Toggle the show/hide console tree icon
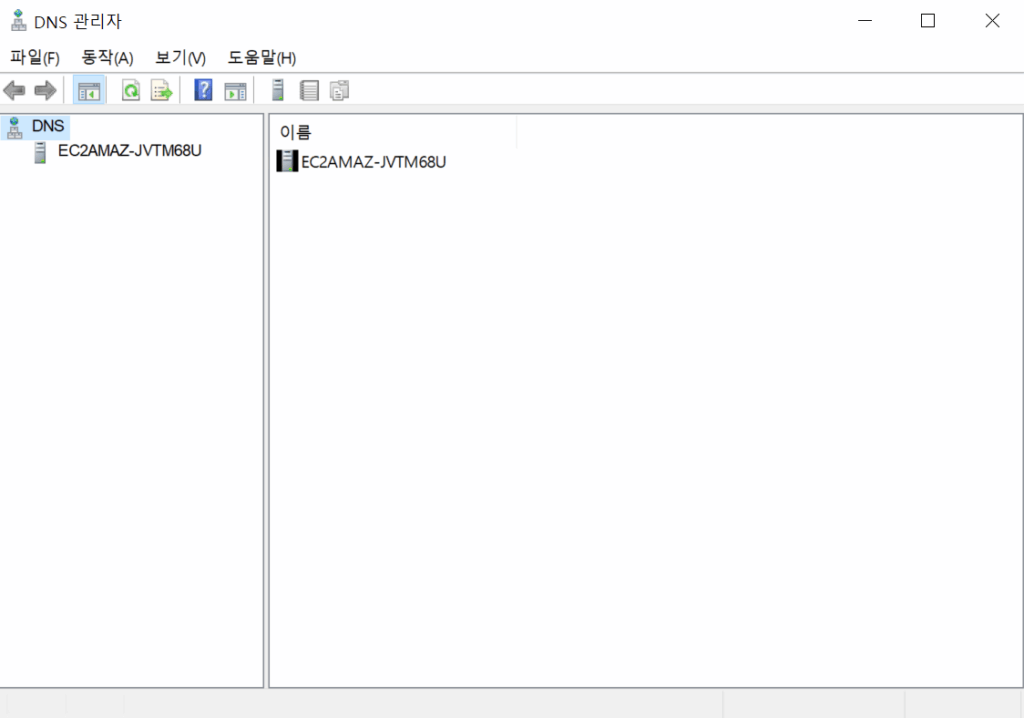Image resolution: width=1024 pixels, height=718 pixels. [x=89, y=91]
